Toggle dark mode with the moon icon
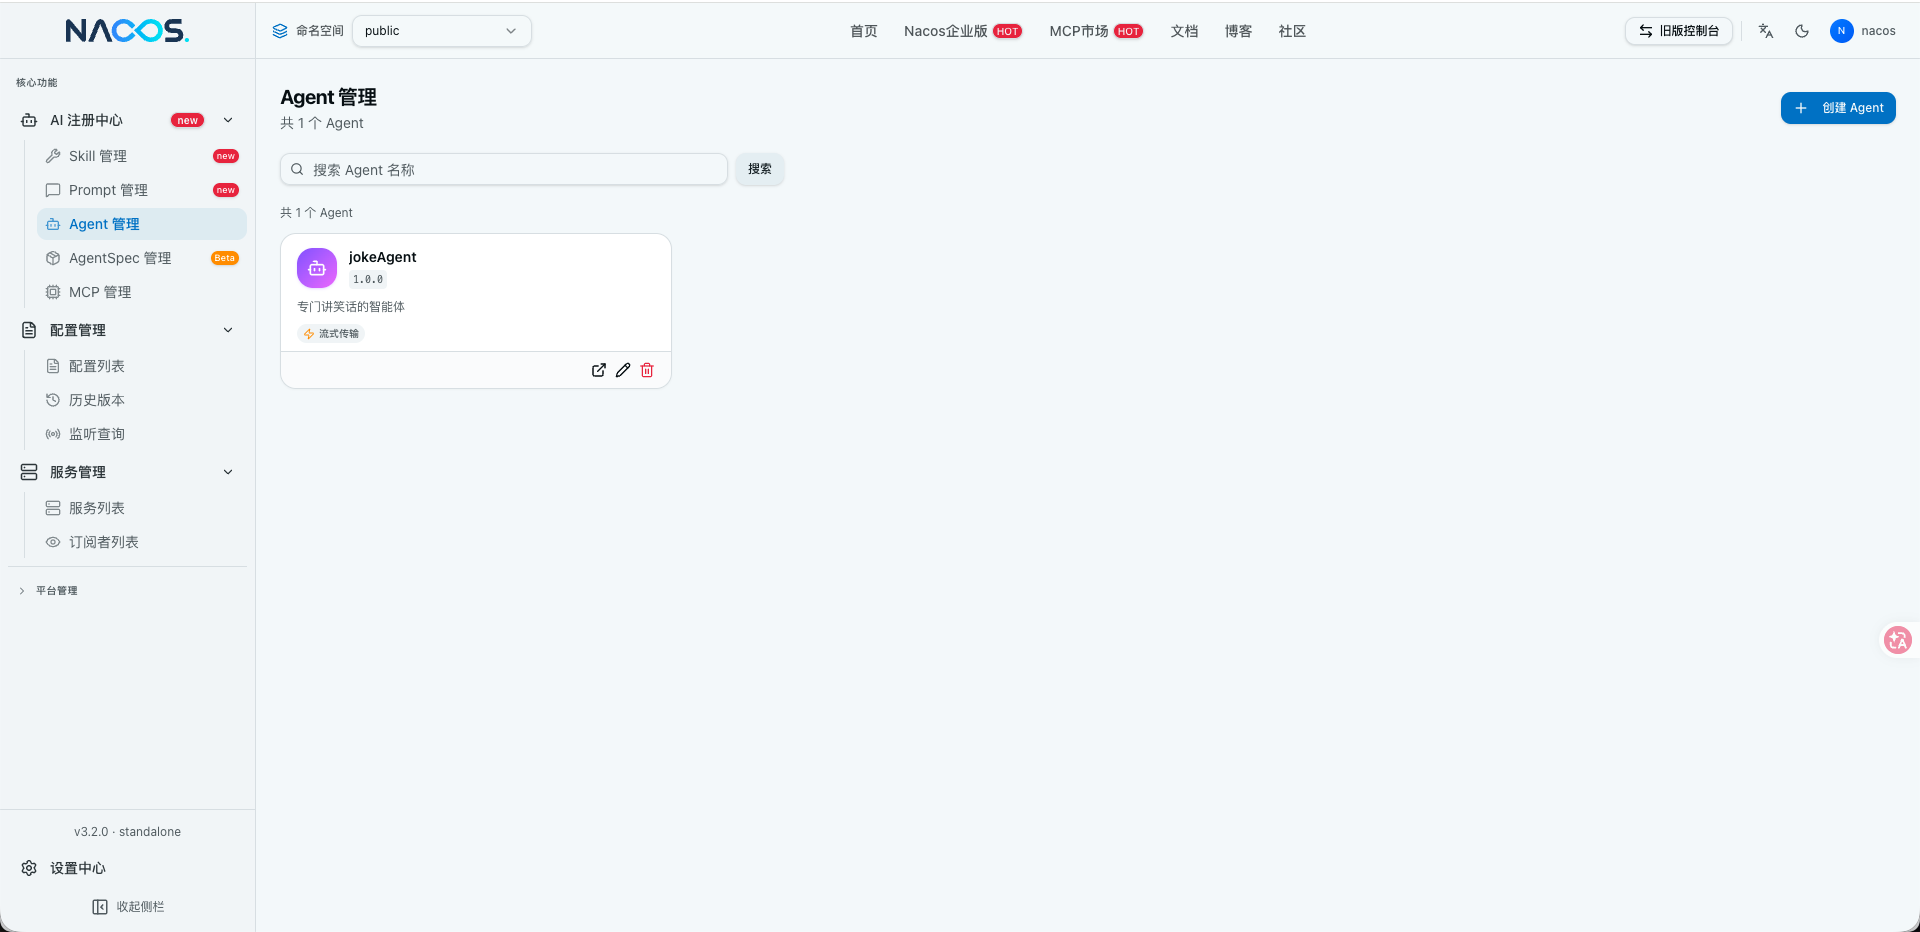 click(1802, 31)
